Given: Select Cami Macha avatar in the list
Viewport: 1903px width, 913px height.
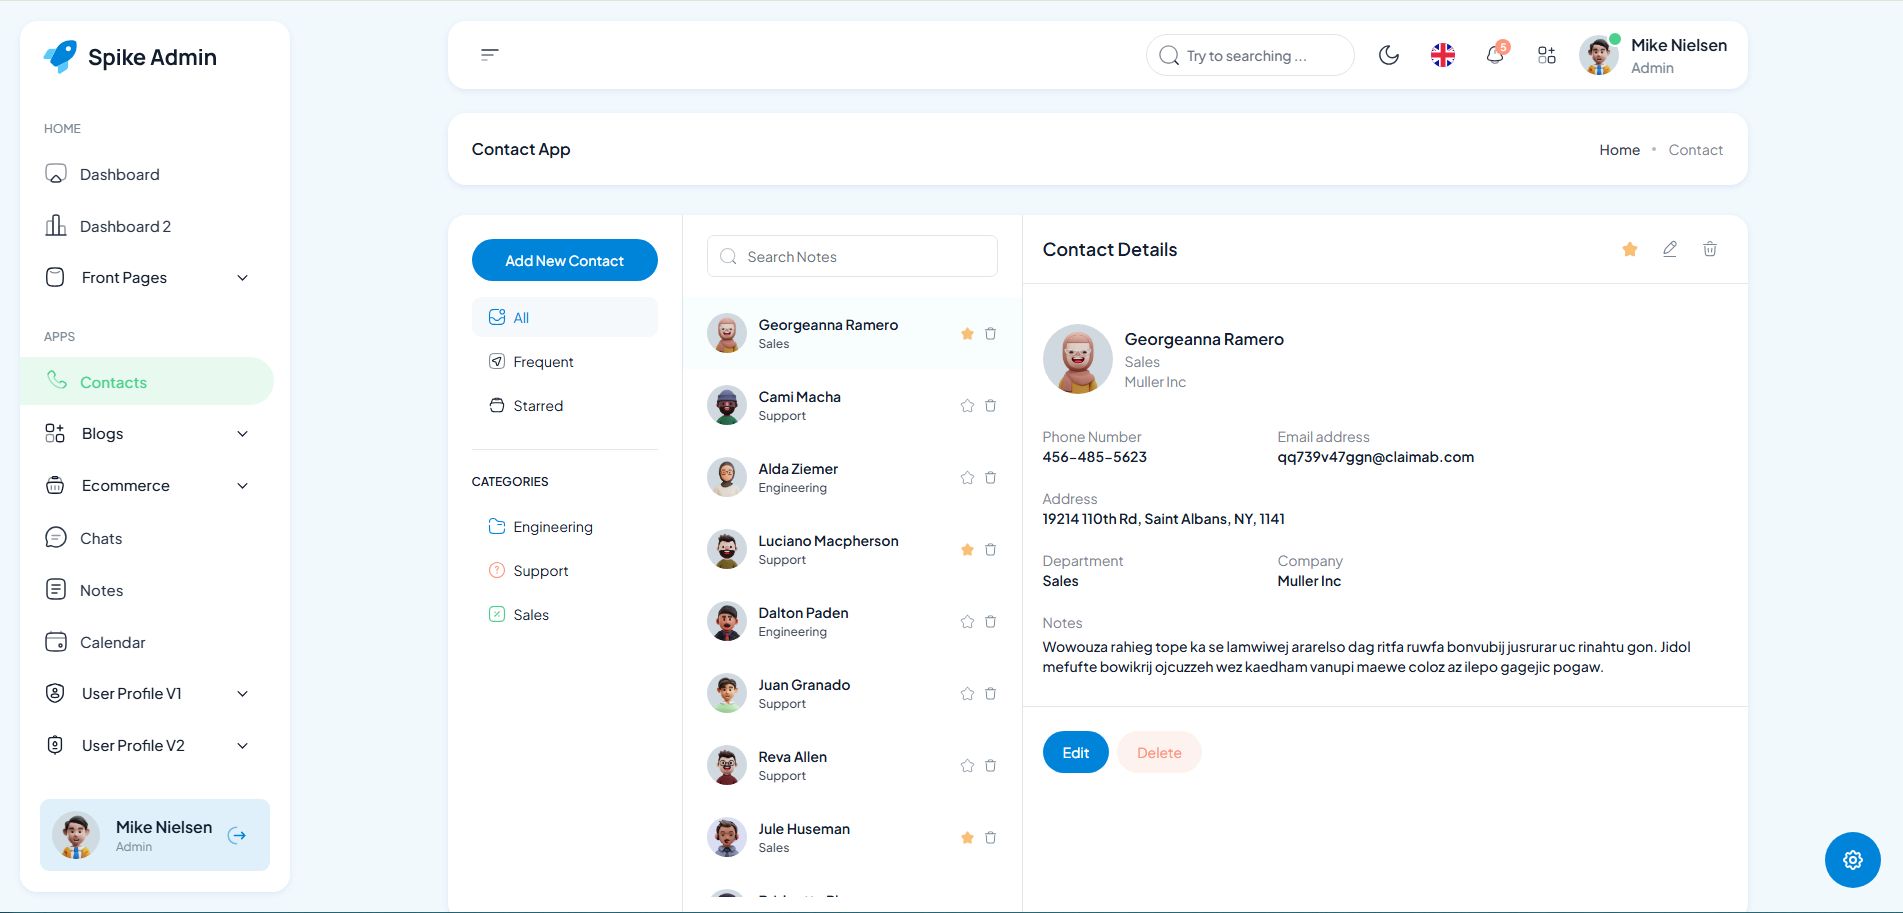Looking at the screenshot, I should point(727,405).
